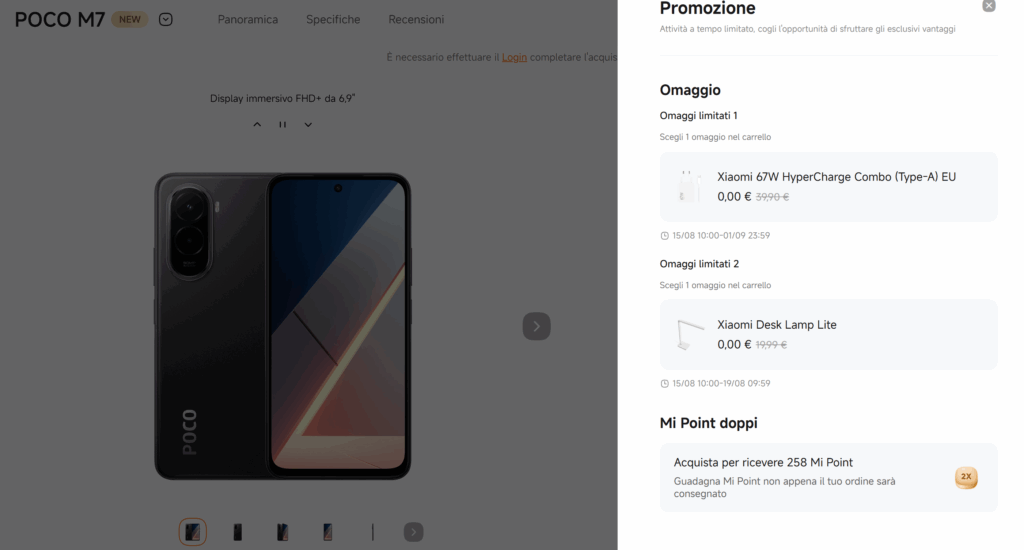Viewport: 1024px width, 550px height.
Task: Advance to the next product image
Action: [x=536, y=326]
